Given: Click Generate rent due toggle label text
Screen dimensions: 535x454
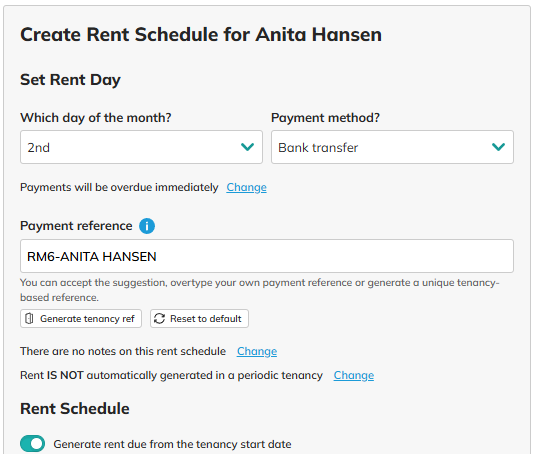Looking at the screenshot, I should click(172, 444).
